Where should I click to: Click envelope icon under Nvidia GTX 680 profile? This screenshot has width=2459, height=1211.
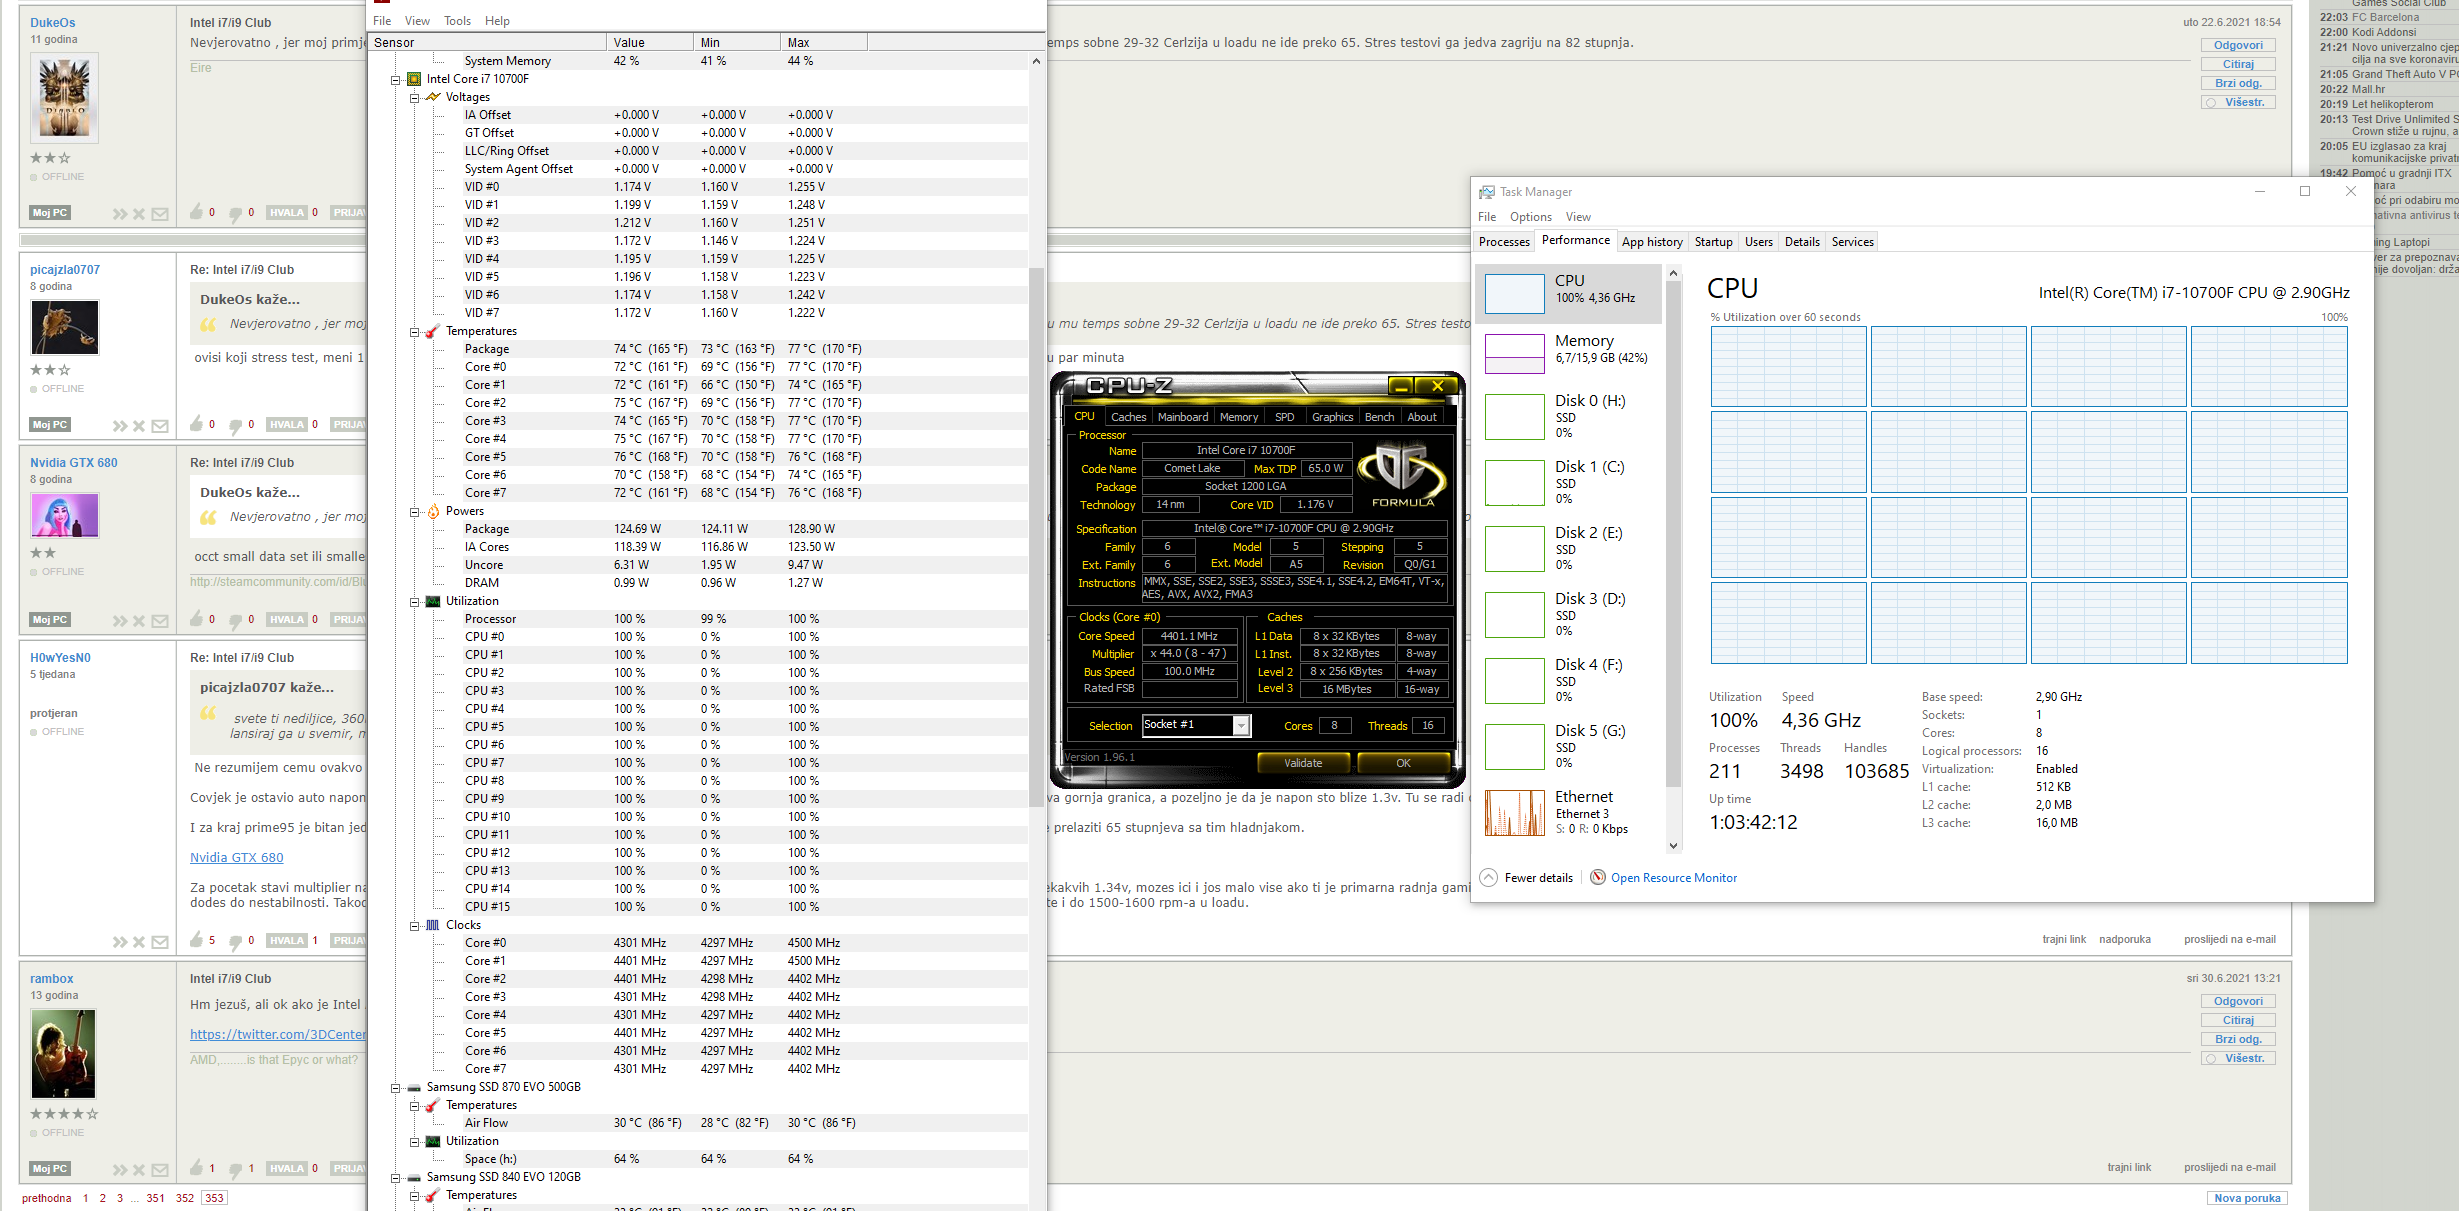[160, 621]
